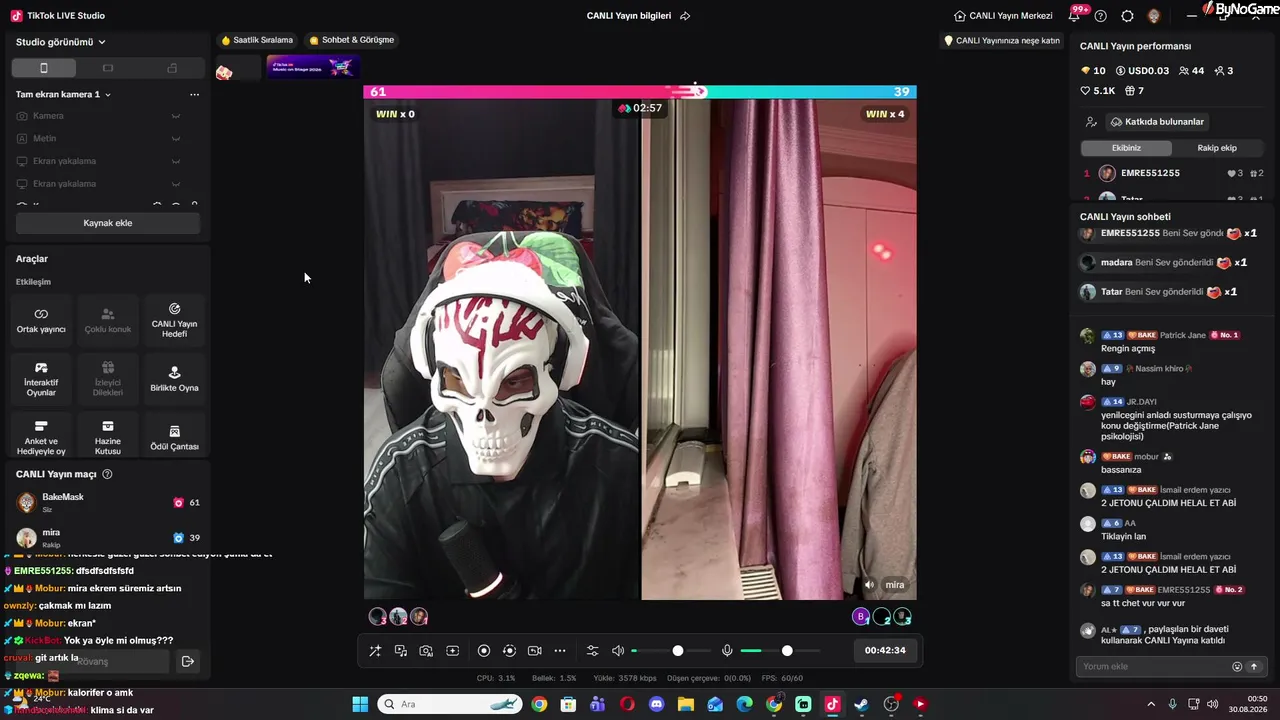Image resolution: width=1280 pixels, height=720 pixels.
Task: Click the music stage banner thumbnail
Action: click(x=313, y=67)
